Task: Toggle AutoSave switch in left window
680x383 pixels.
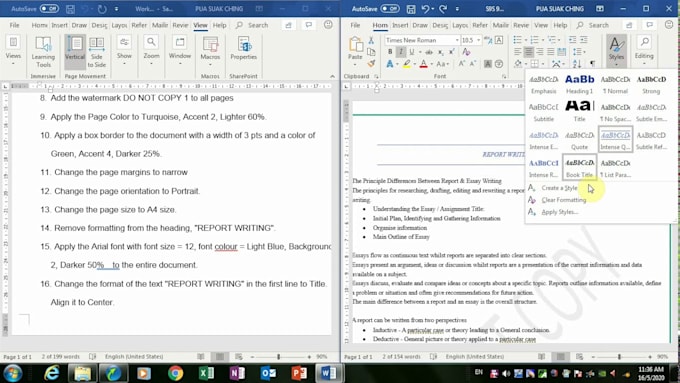Action: click(49, 9)
